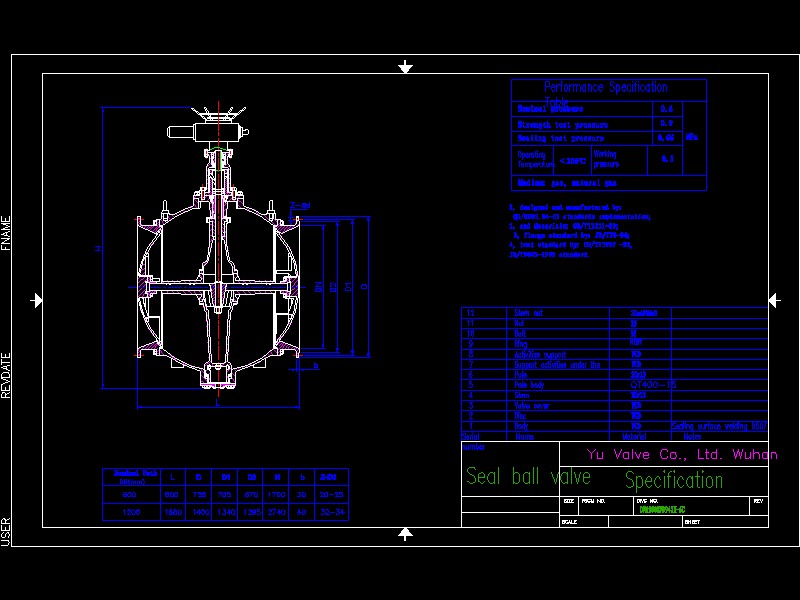The width and height of the screenshot is (800, 600).
Task: Click the 'REV' field in title block
Action: (x=759, y=501)
